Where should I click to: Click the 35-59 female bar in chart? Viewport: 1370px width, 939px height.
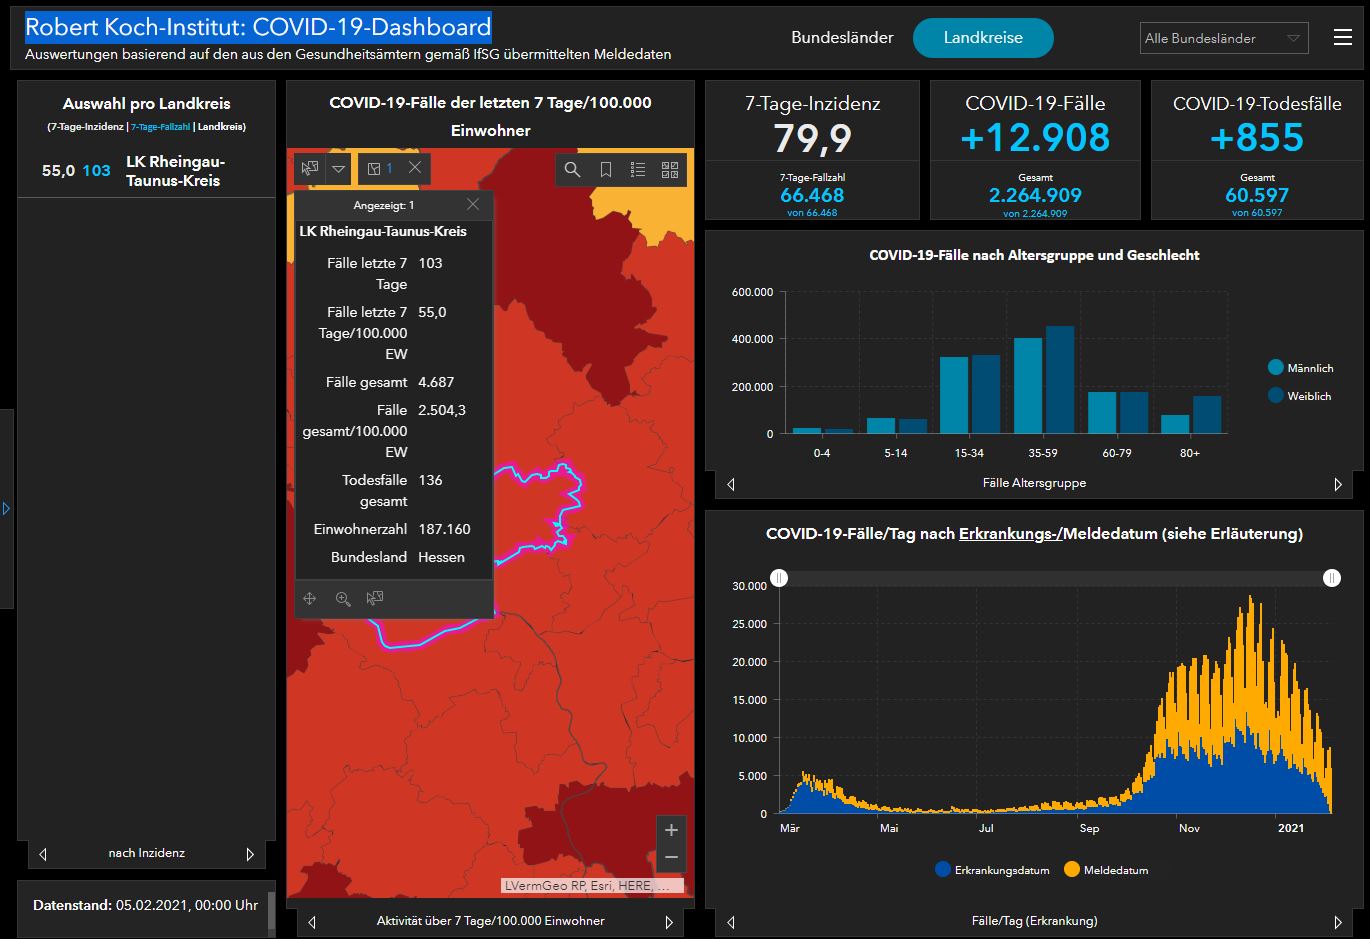[x=1060, y=380]
